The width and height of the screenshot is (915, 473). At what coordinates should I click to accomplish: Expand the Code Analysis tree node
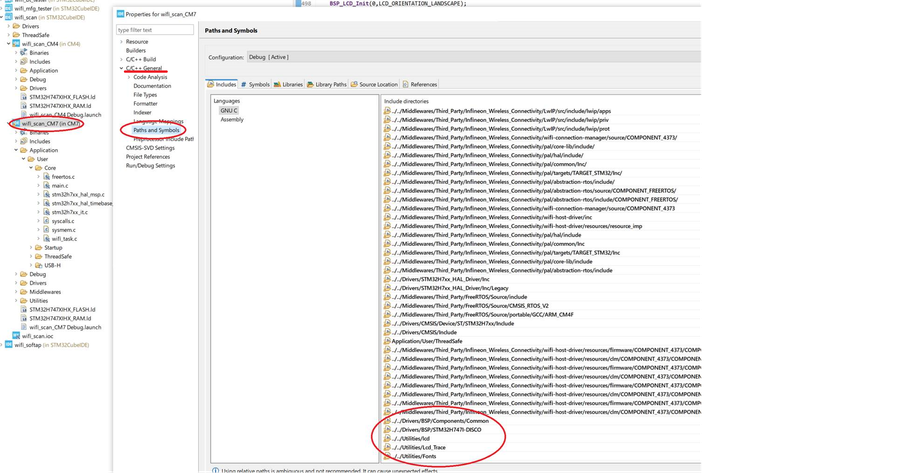coord(129,77)
